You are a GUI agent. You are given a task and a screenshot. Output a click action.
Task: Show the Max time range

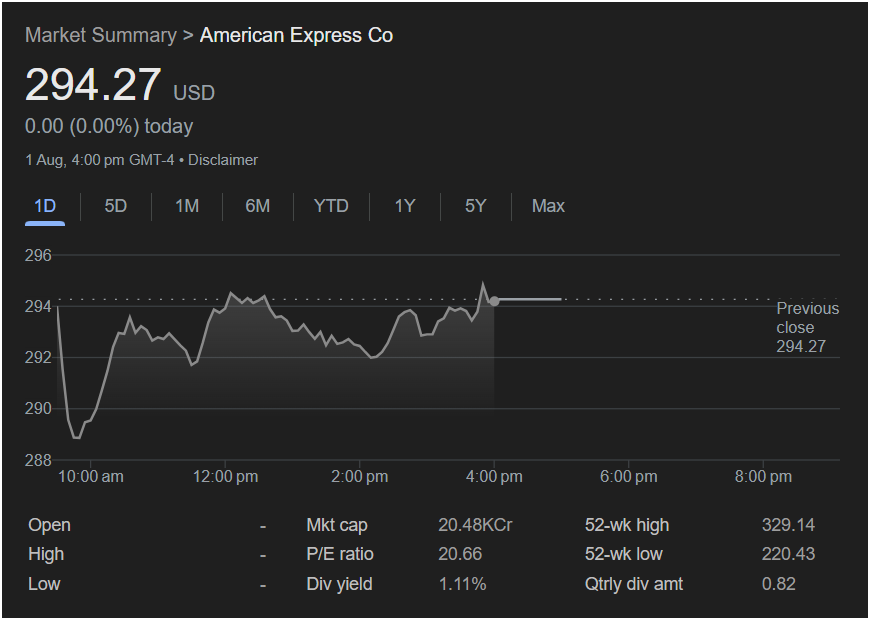click(x=548, y=206)
